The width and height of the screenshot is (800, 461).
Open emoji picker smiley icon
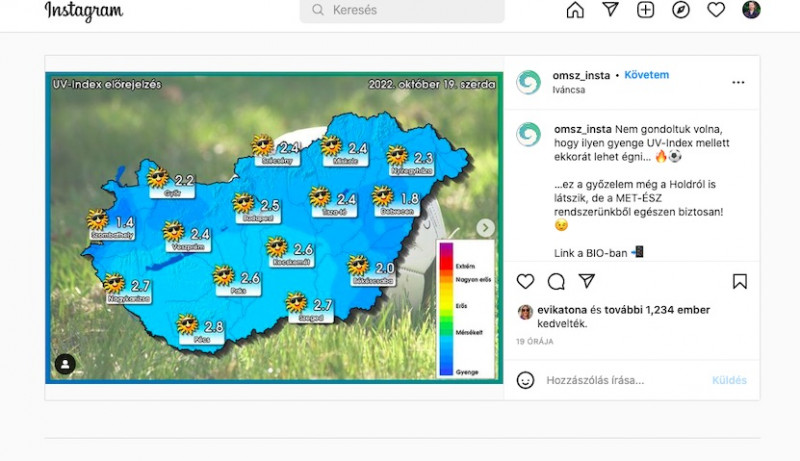click(525, 380)
